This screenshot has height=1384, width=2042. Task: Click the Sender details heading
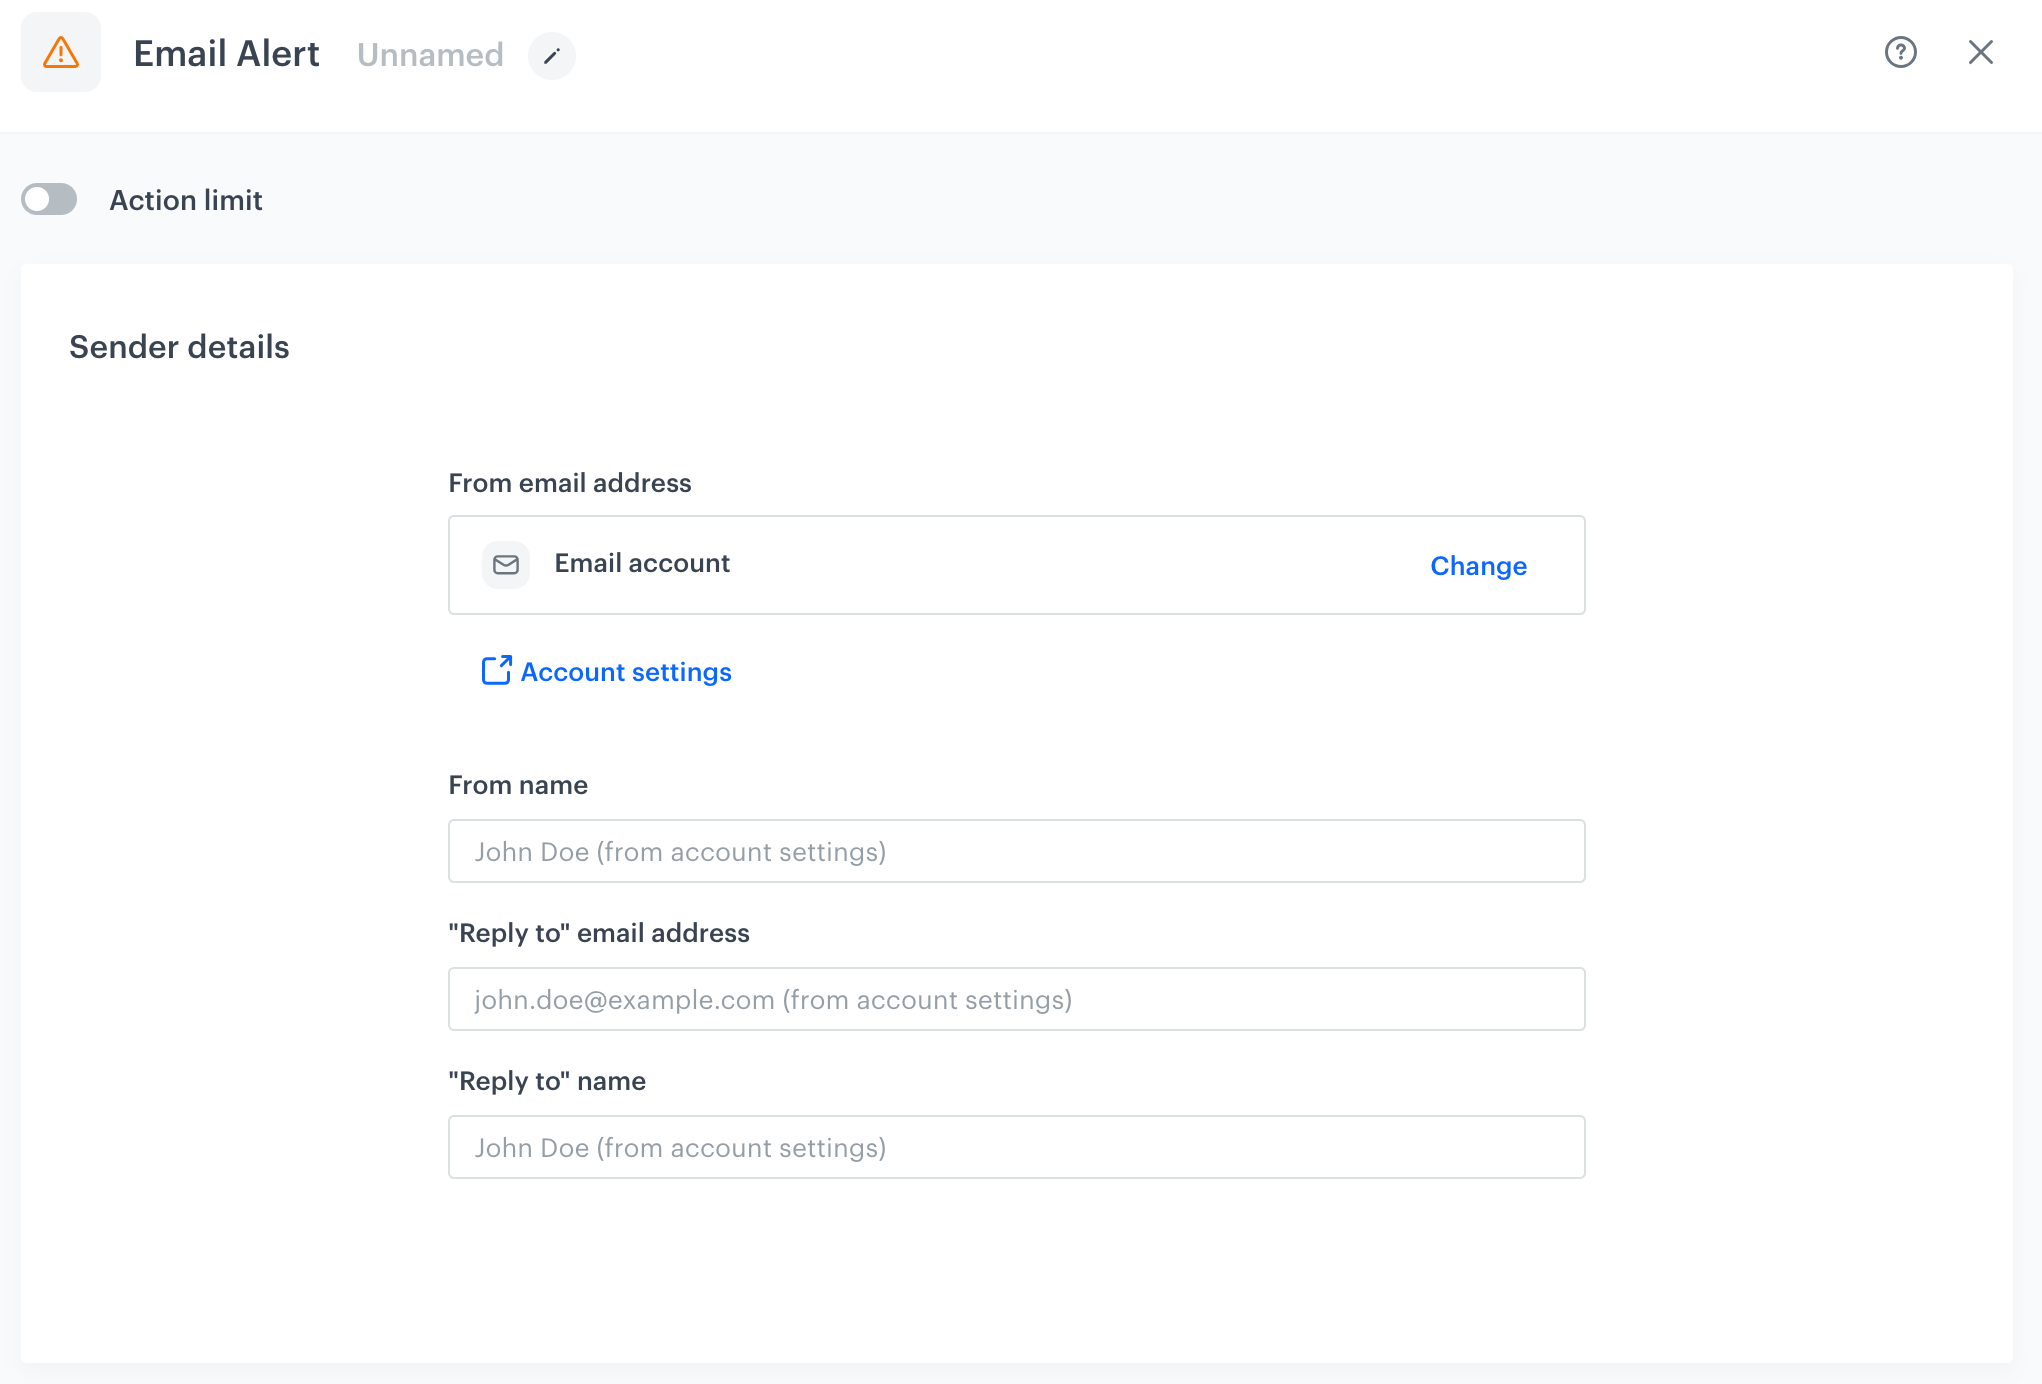179,347
